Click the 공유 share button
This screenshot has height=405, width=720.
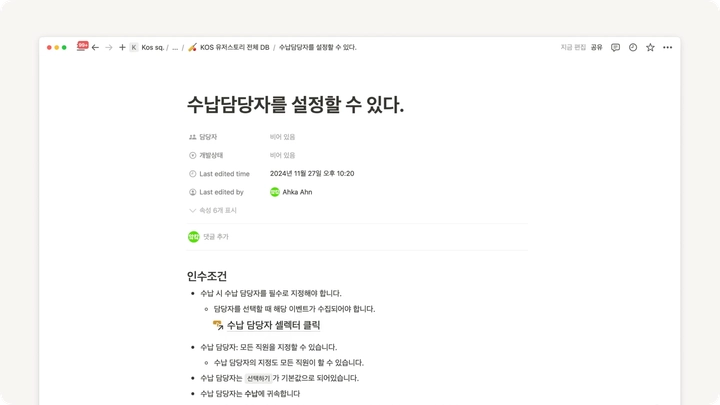coord(596,47)
